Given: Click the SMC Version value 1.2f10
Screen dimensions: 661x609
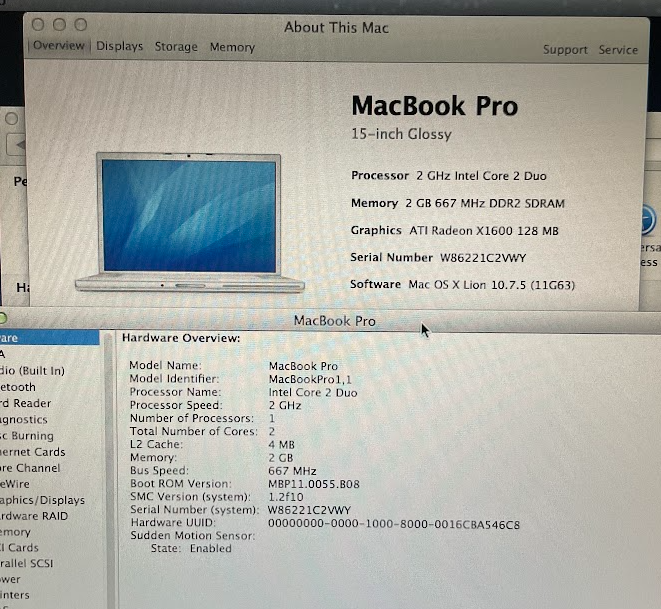Looking at the screenshot, I should tap(286, 497).
